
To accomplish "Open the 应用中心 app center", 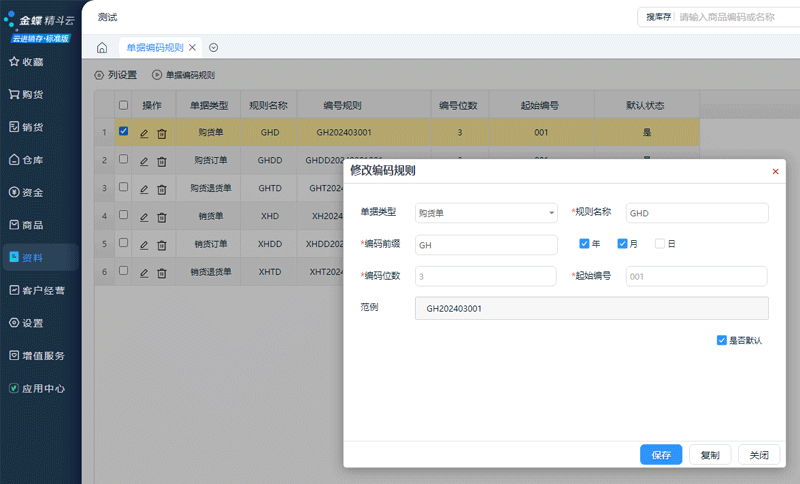I will click(x=37, y=388).
